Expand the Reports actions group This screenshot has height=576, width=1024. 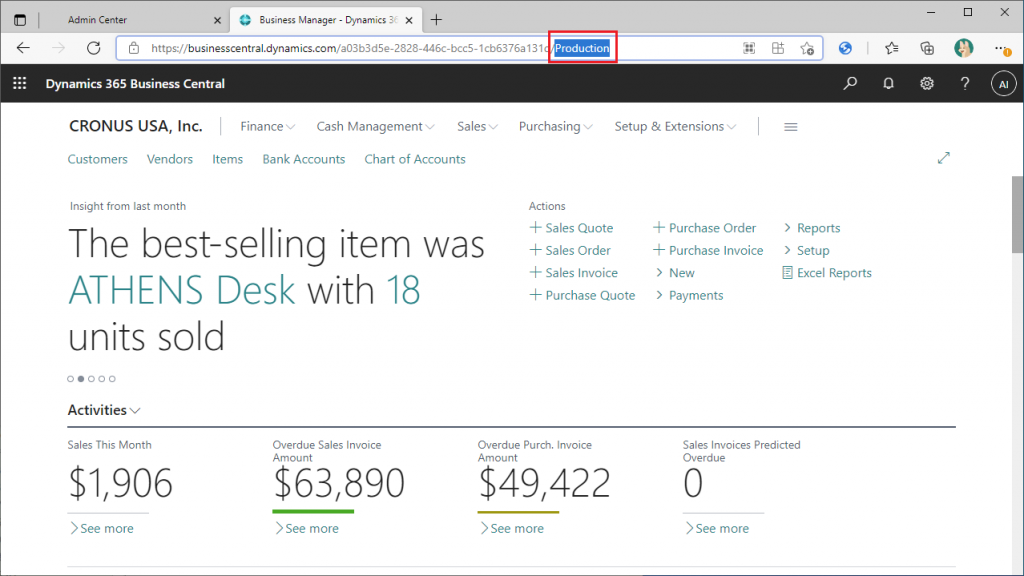812,228
